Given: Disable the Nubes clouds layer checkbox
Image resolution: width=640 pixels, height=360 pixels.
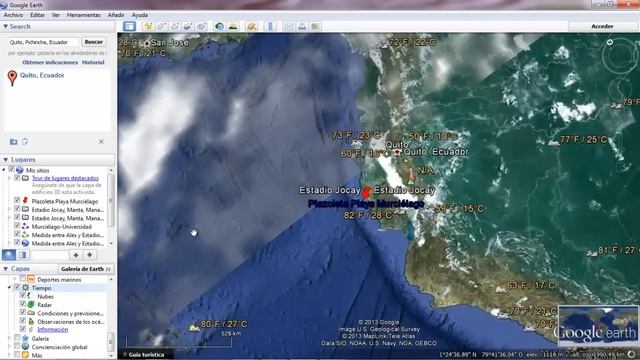Looking at the screenshot, I should pyautogui.click(x=23, y=296).
